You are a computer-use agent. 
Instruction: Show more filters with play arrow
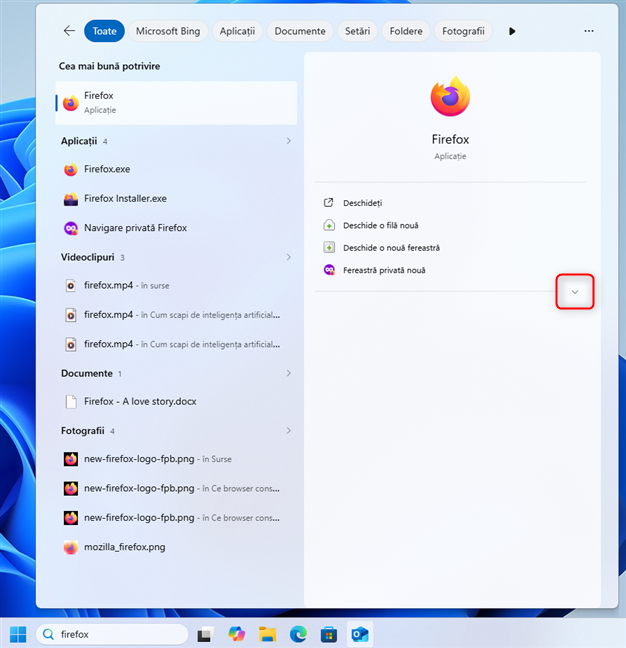[512, 31]
